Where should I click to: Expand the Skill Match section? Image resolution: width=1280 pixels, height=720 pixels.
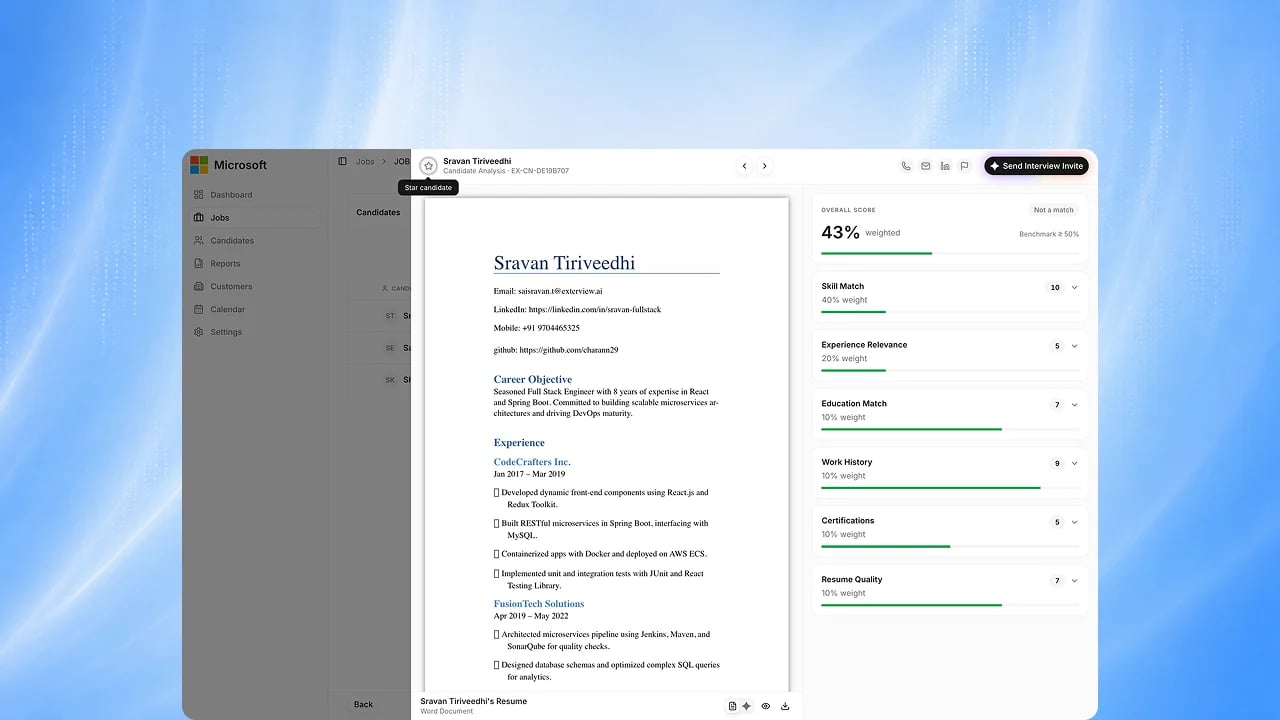1075,288
